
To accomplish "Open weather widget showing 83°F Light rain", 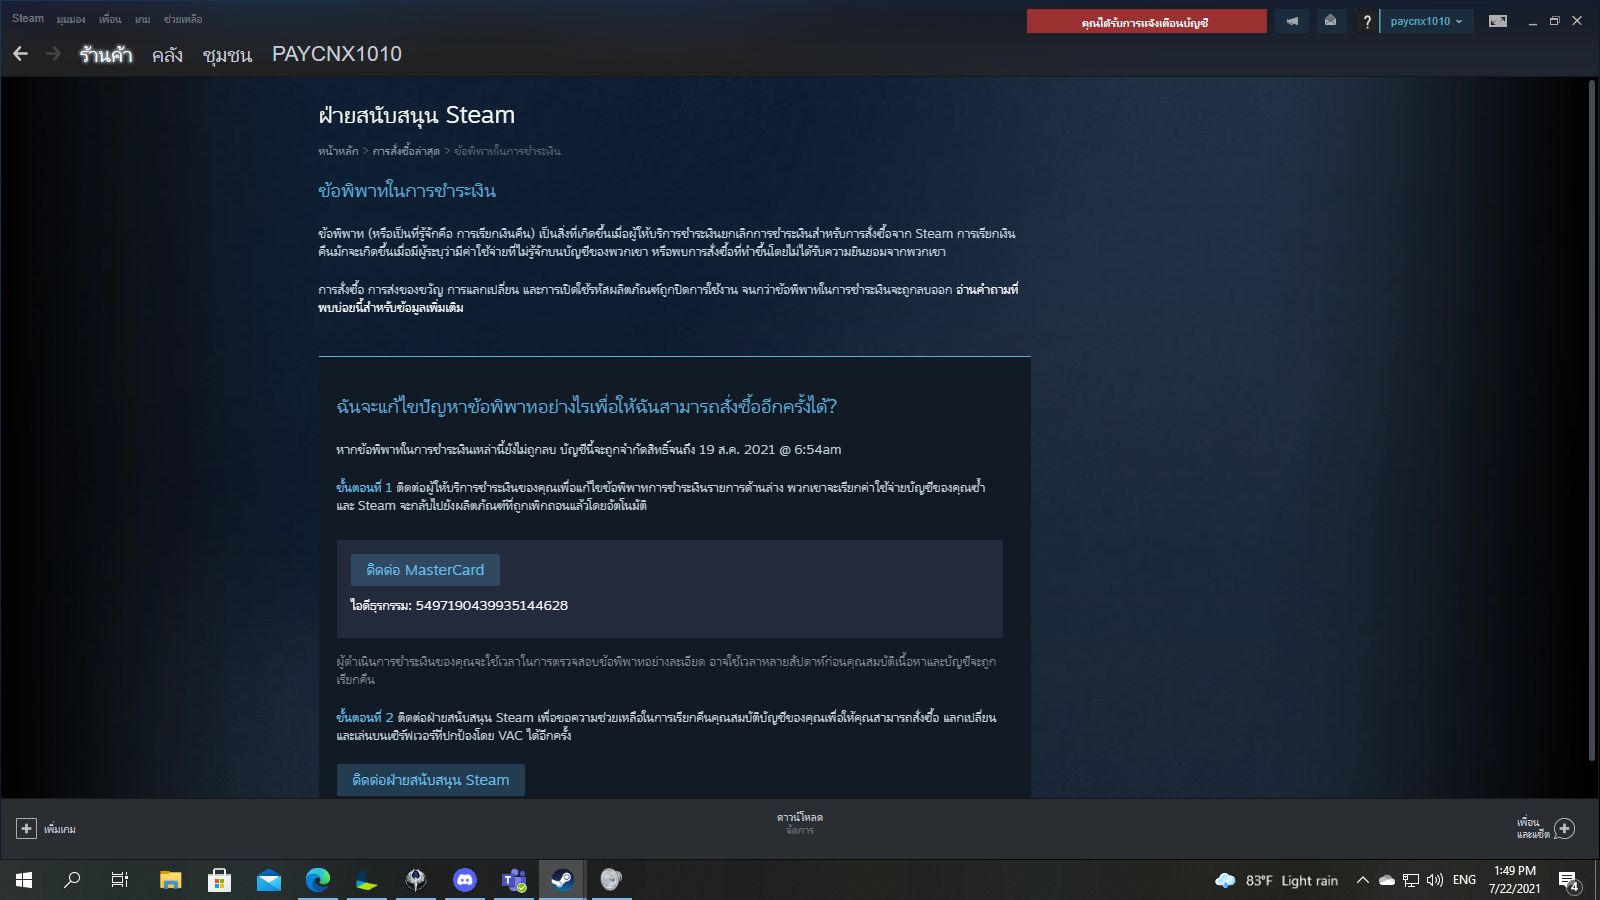I will coord(1276,880).
